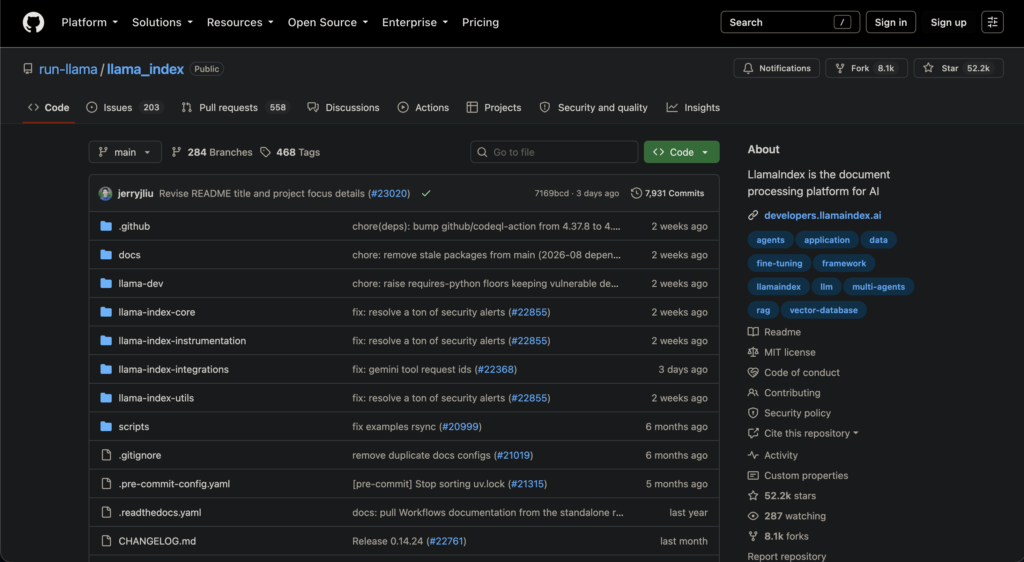This screenshot has height=562, width=1024.
Task: Click the Notifications bell button
Action: 776,68
